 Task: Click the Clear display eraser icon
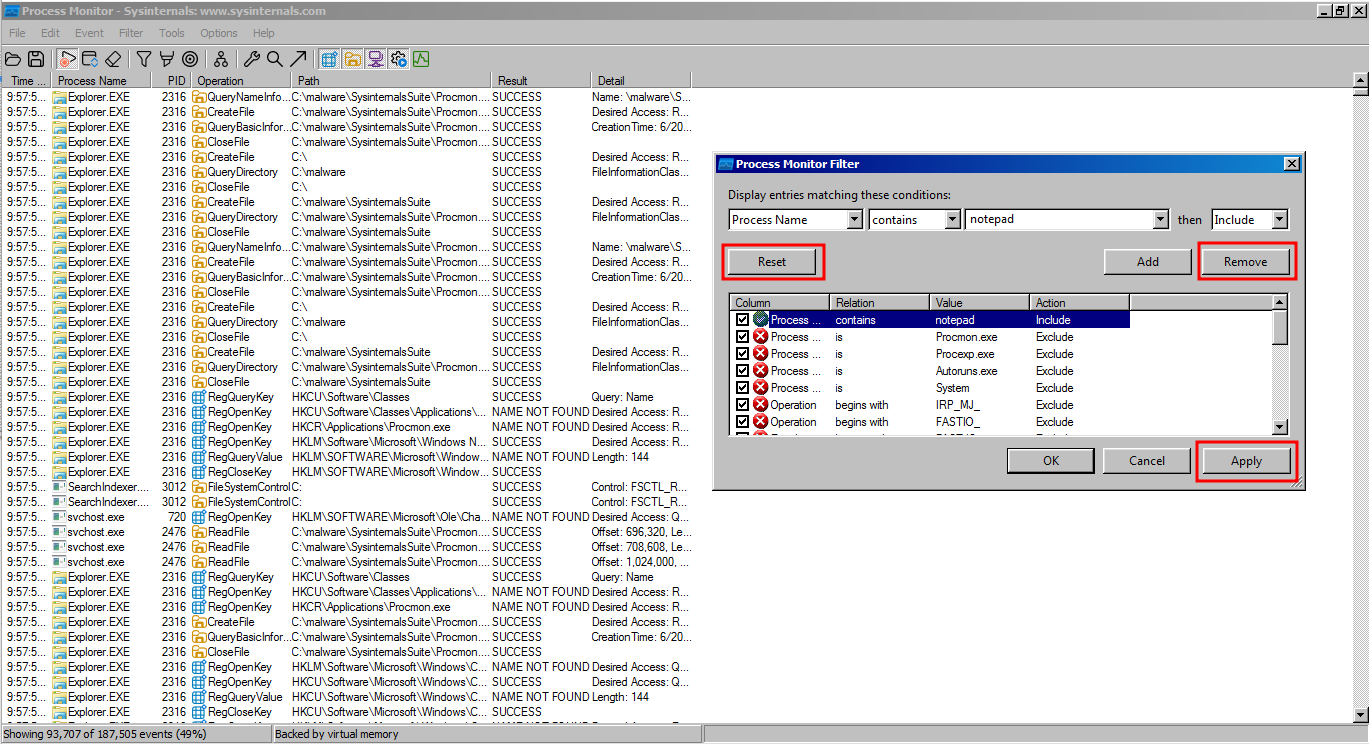tap(113, 59)
